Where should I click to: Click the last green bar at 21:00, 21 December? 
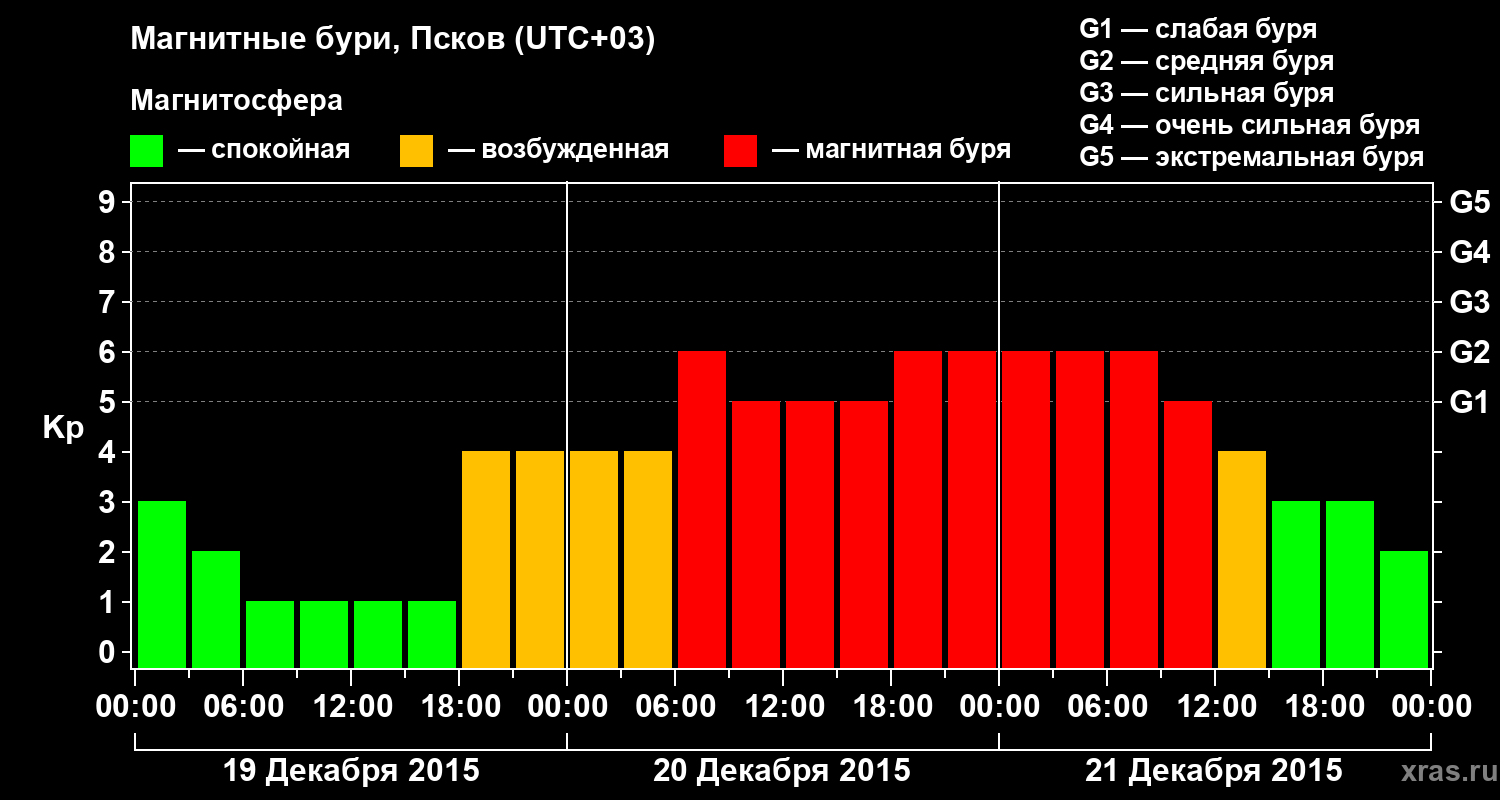click(x=1404, y=609)
